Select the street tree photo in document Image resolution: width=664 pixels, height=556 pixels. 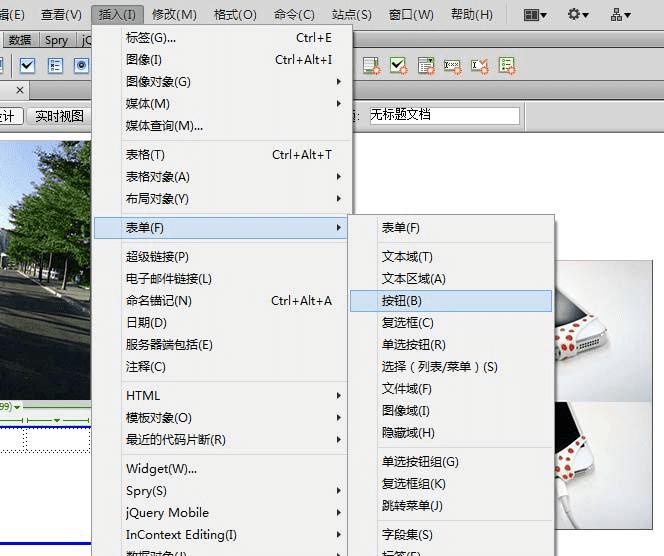click(x=45, y=270)
